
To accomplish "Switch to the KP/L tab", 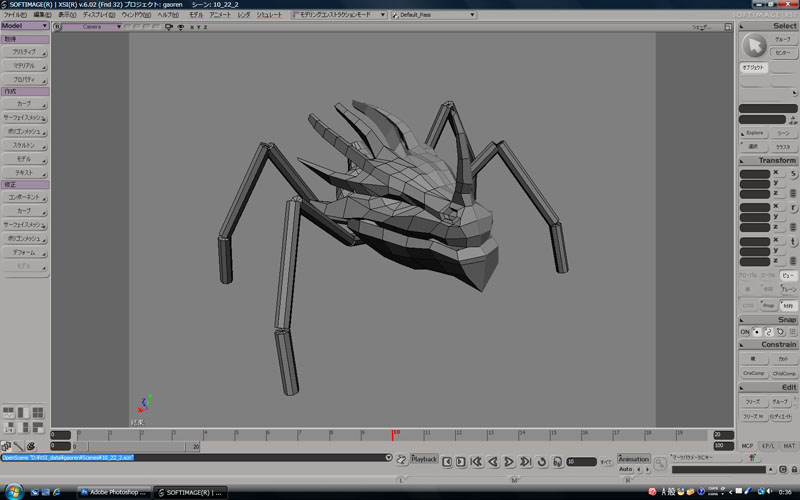I will tap(768, 446).
